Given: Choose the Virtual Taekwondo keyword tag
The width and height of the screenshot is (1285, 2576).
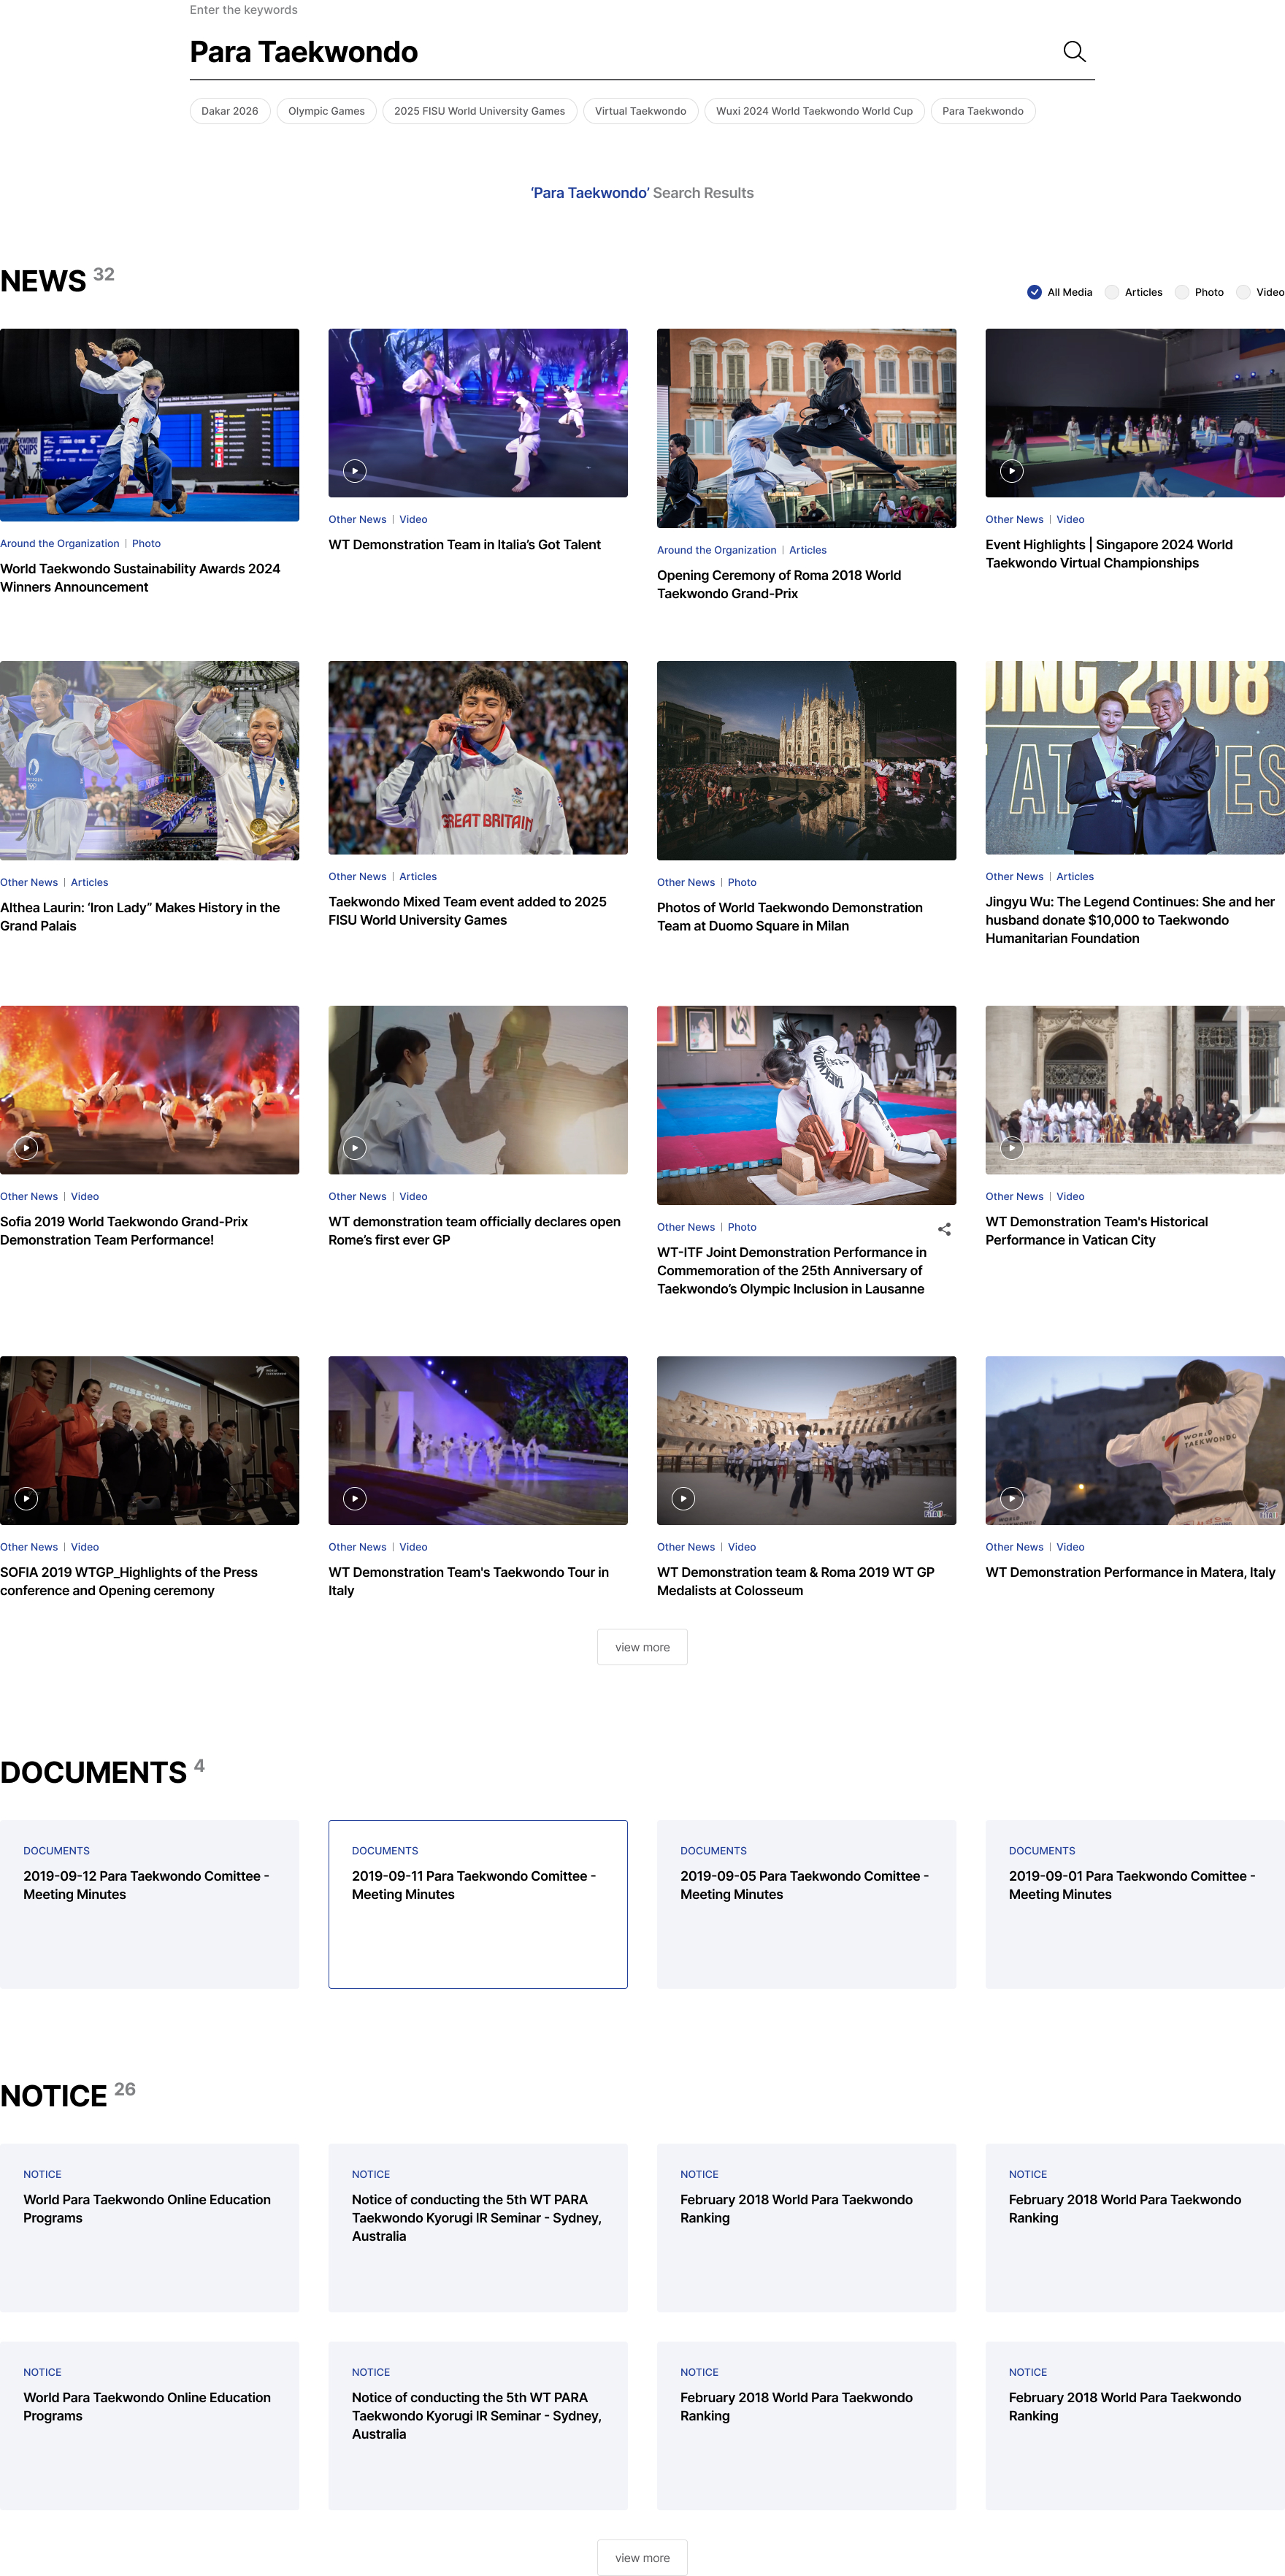Looking at the screenshot, I should 640,111.
